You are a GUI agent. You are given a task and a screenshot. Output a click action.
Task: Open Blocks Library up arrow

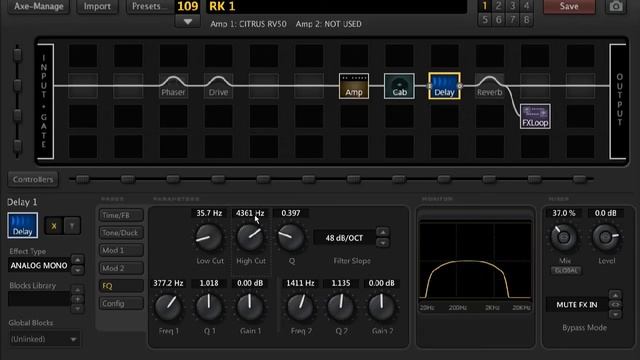77,290
